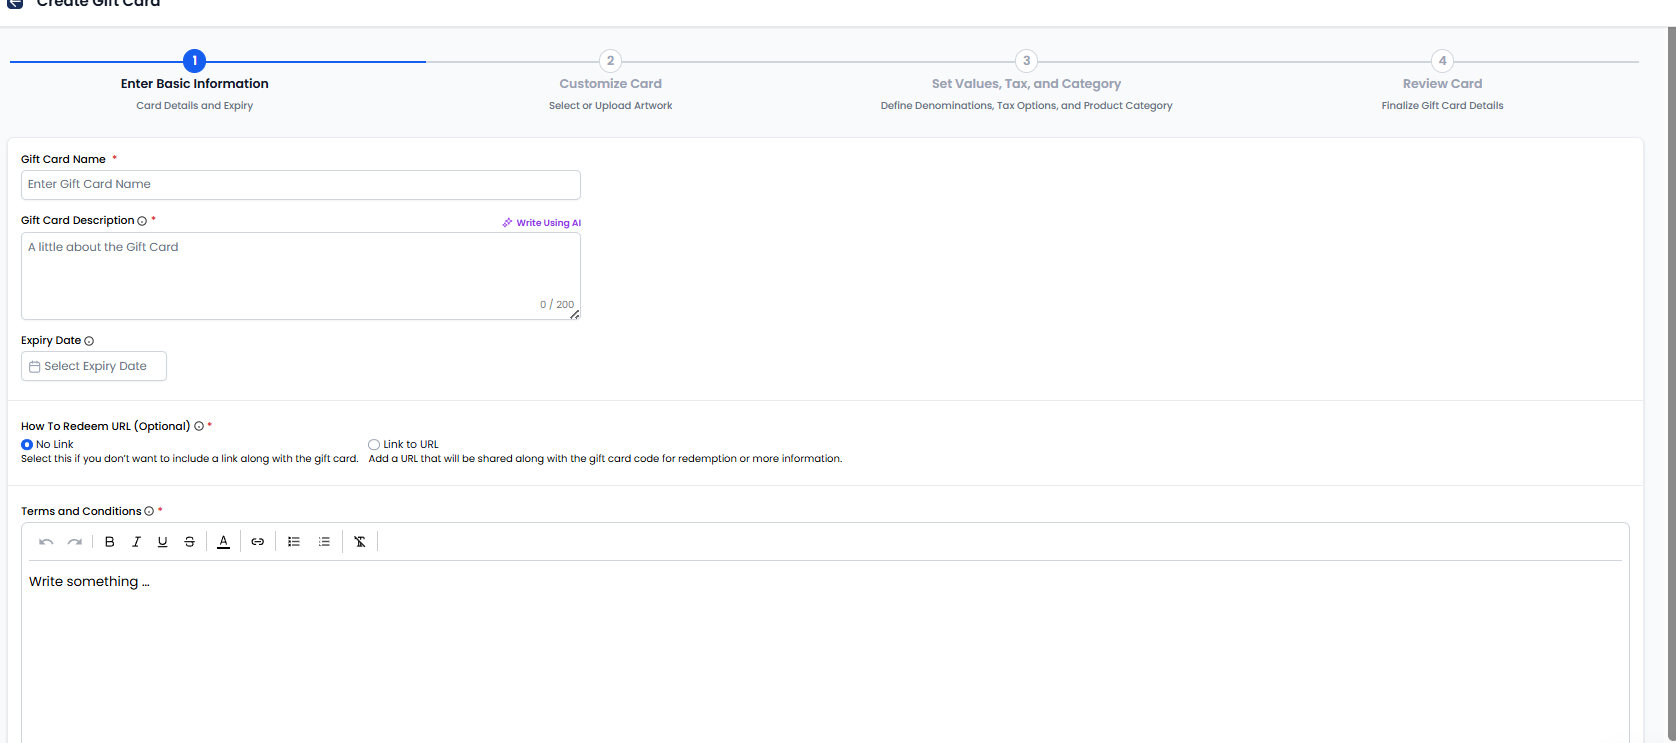Toggle Underline formatting in Terms editor
Viewport: 1676px width, 743px height.
pyautogui.click(x=162, y=542)
